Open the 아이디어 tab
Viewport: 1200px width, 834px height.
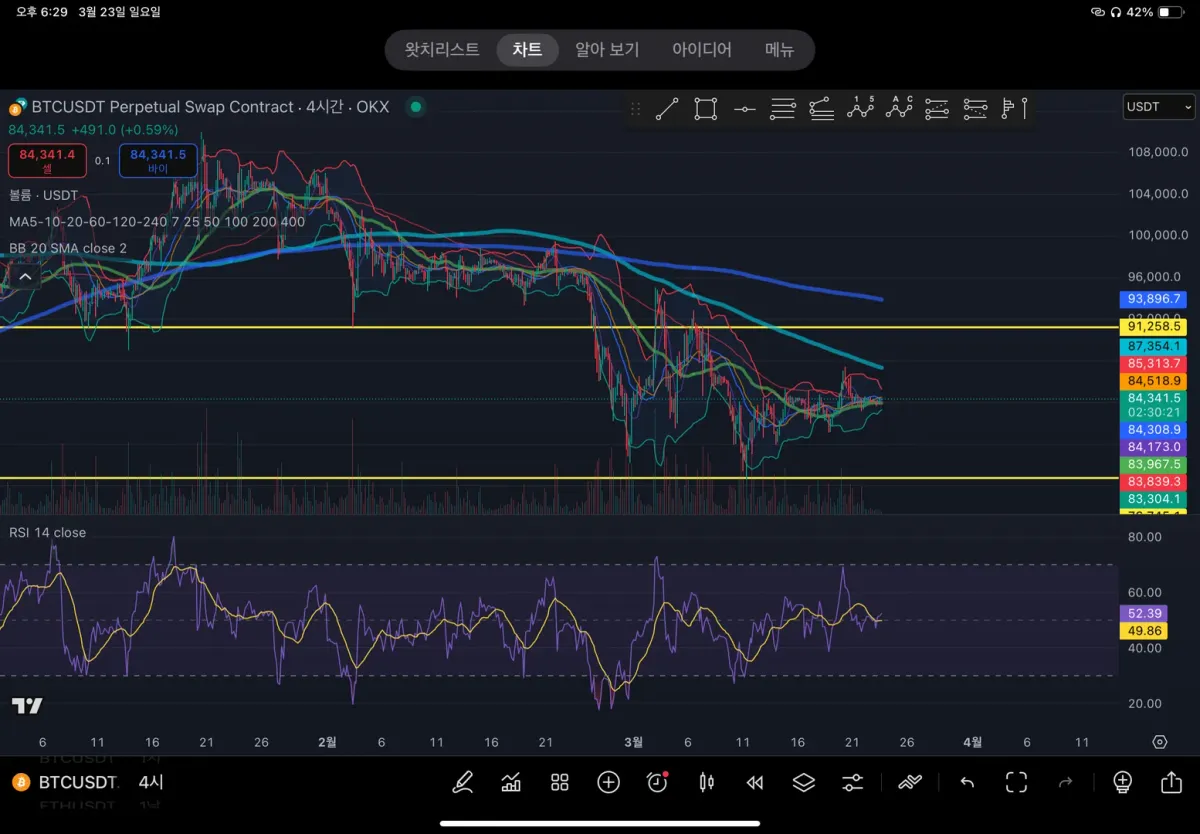[702, 50]
